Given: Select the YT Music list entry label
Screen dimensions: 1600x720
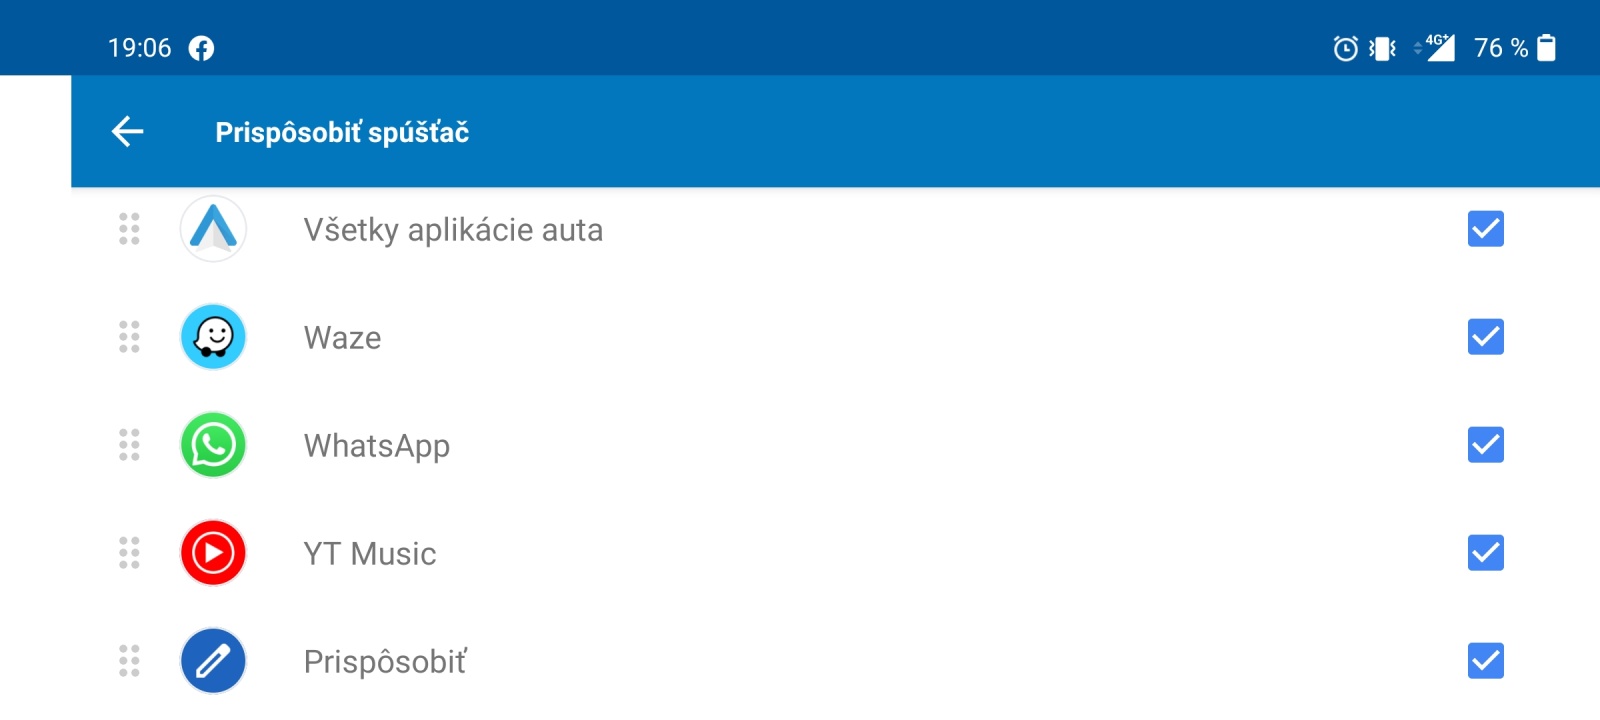Looking at the screenshot, I should coord(370,554).
